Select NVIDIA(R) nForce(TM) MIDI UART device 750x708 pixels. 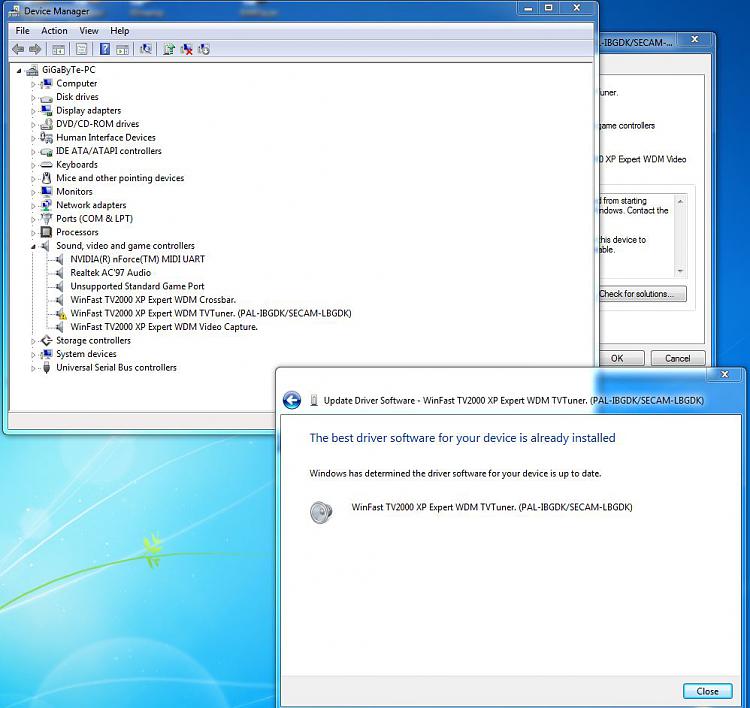(x=138, y=259)
